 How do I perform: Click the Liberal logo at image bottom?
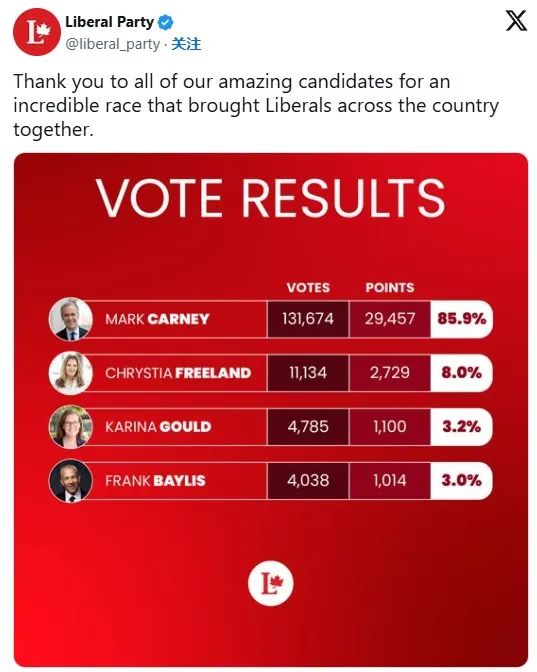coord(271,583)
